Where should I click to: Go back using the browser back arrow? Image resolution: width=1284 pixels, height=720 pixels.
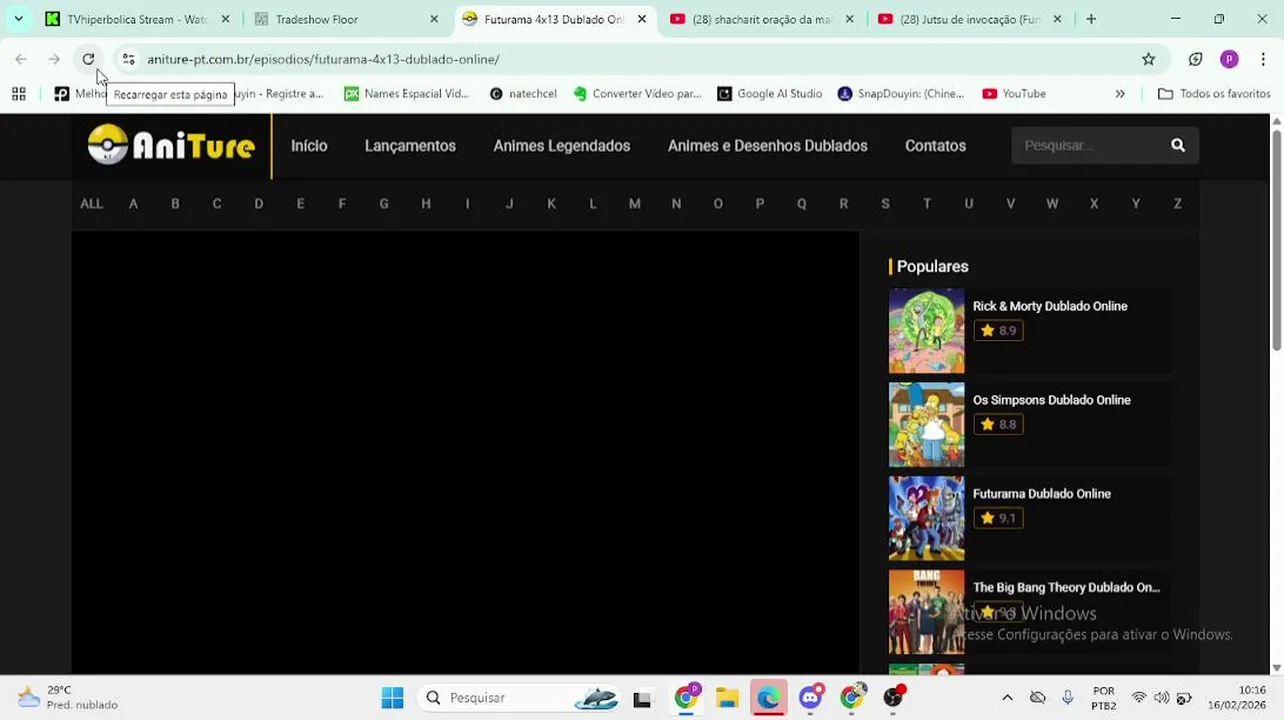[x=21, y=59]
